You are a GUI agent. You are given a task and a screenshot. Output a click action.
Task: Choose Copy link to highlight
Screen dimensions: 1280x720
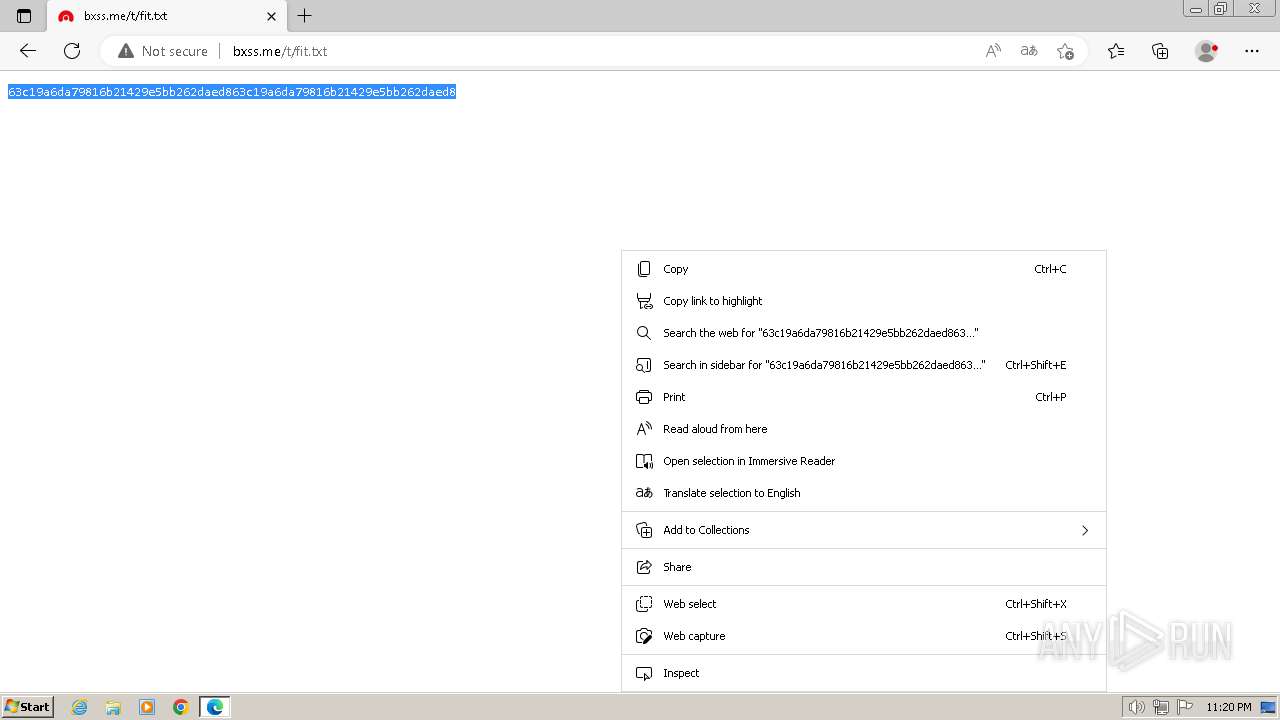tap(864, 301)
